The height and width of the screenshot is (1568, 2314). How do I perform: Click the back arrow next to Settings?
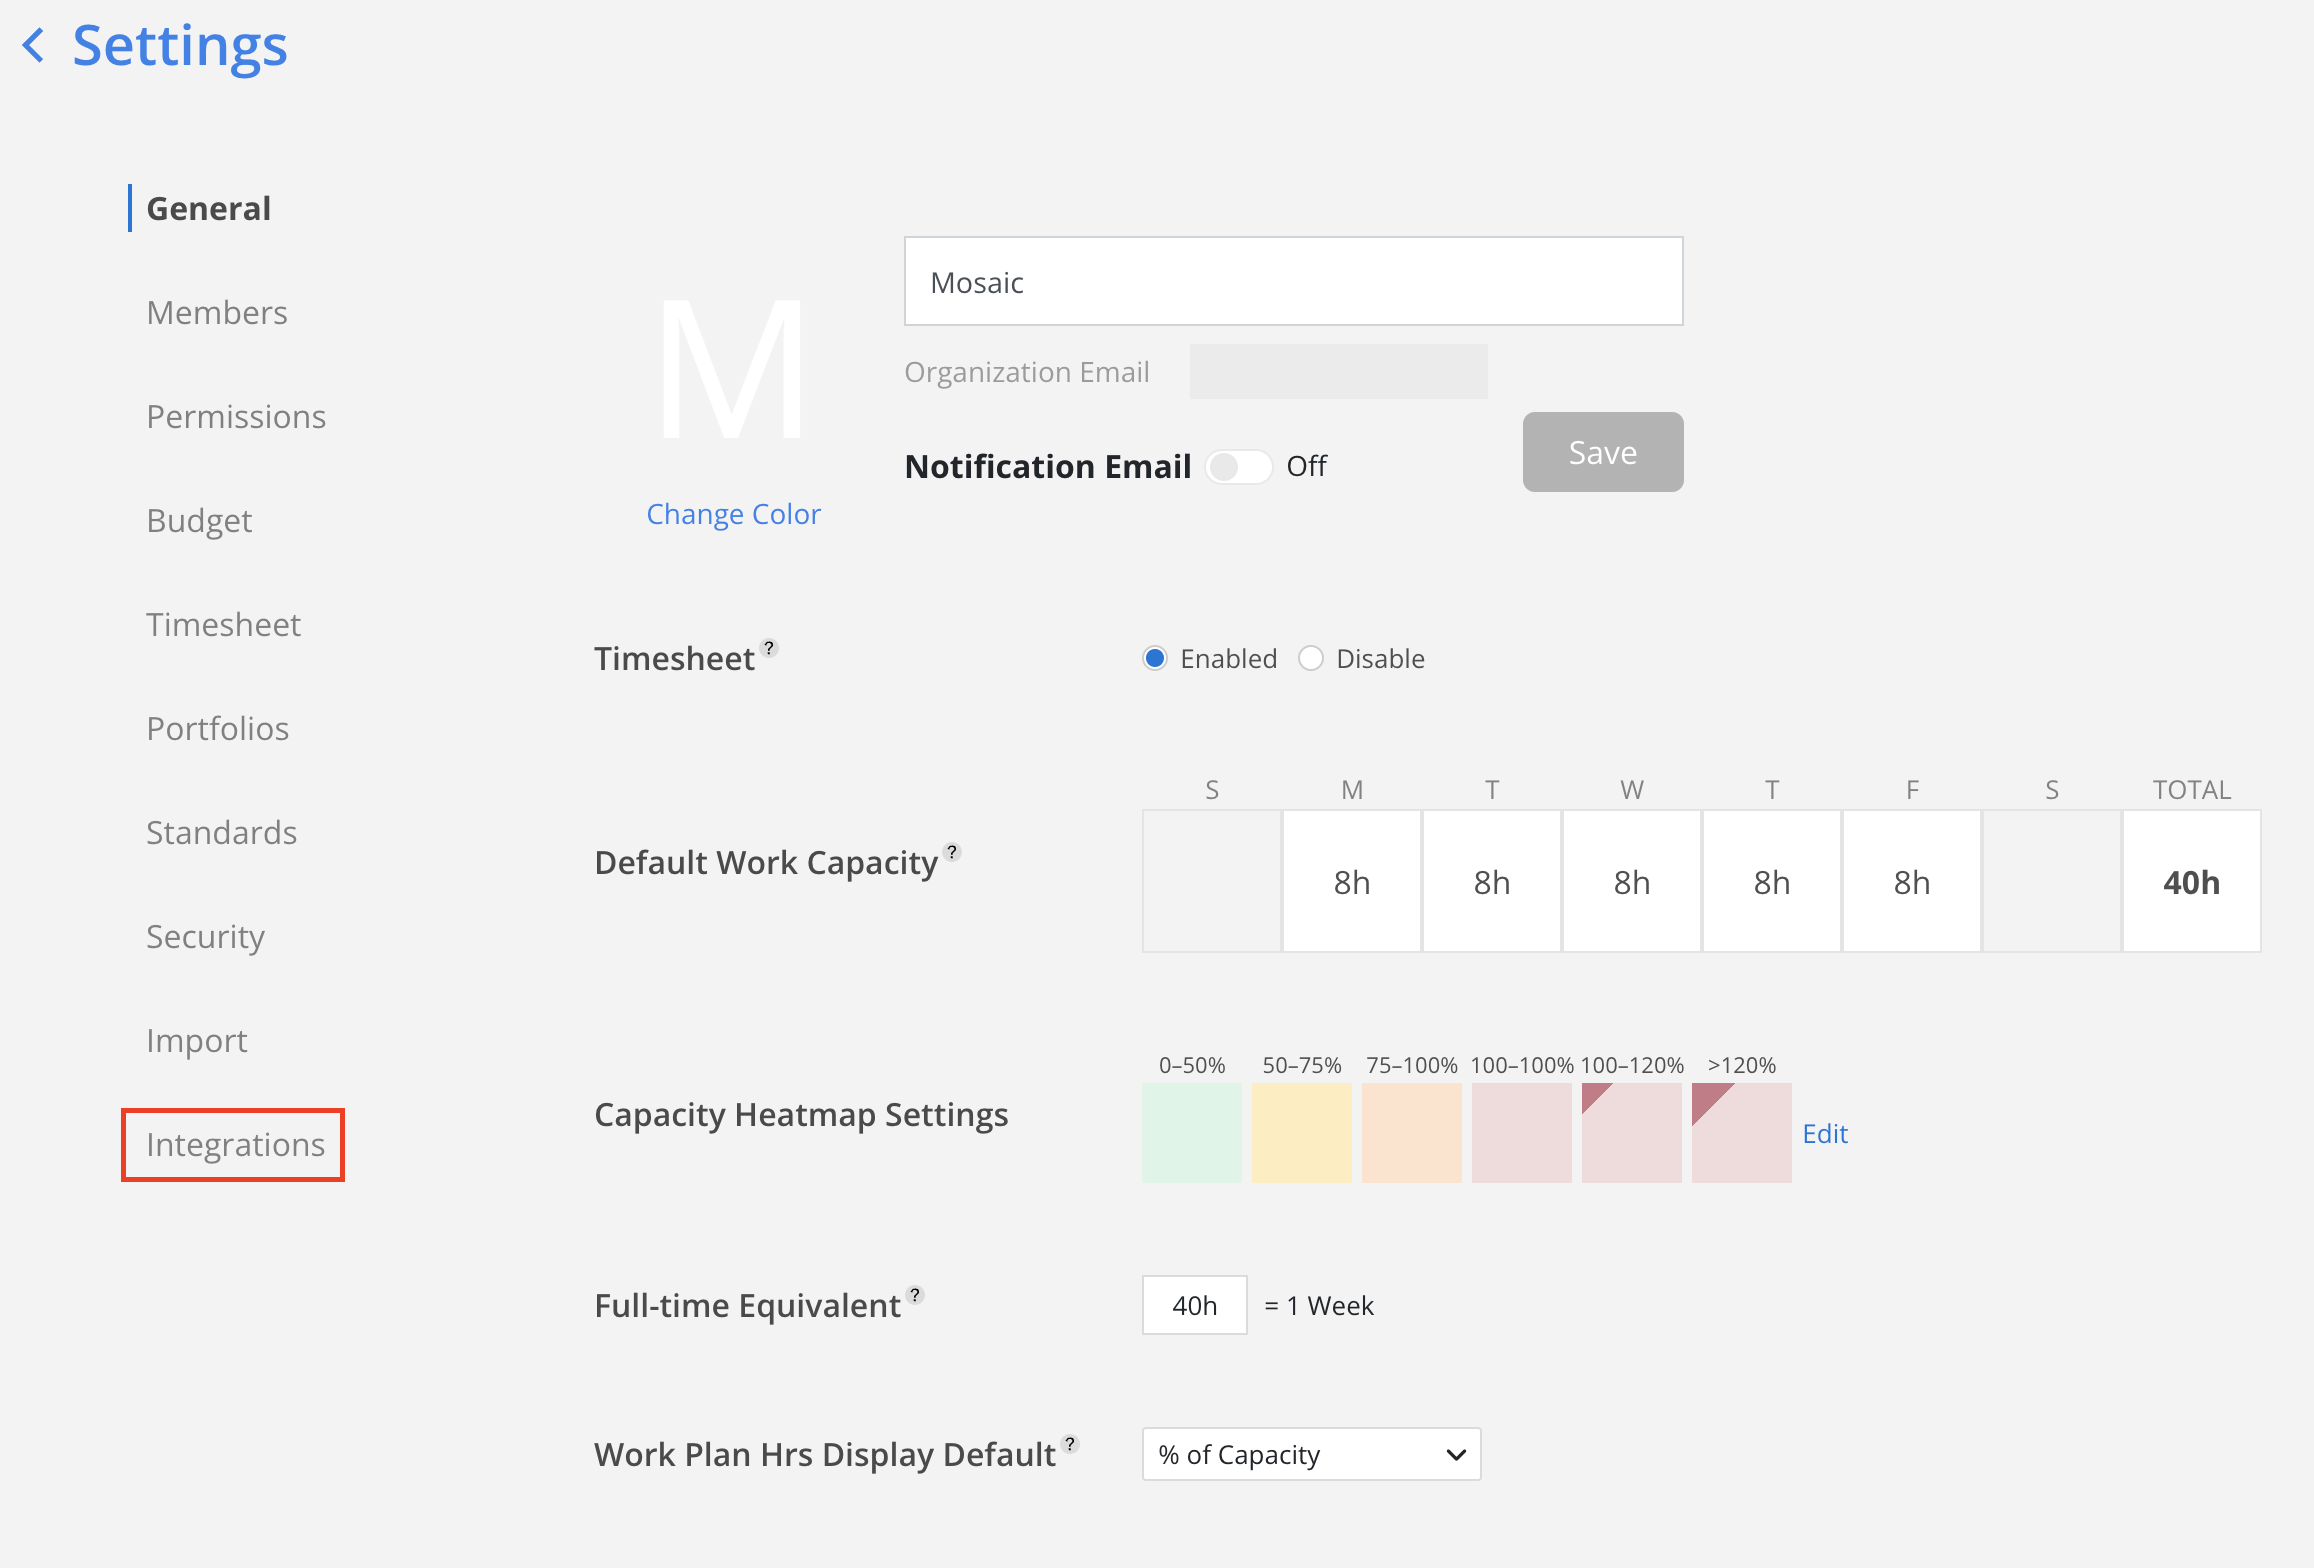(34, 46)
